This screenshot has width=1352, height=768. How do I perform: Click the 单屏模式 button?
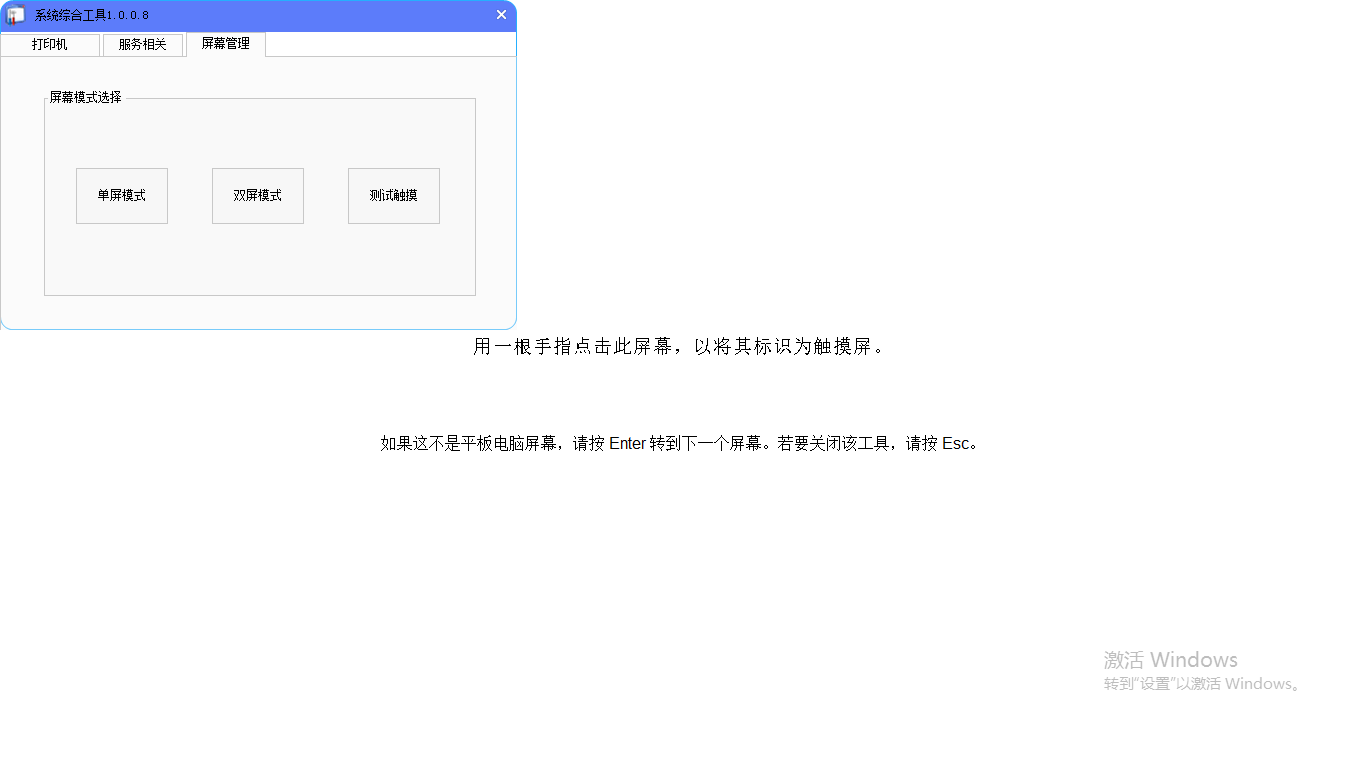[x=122, y=196]
